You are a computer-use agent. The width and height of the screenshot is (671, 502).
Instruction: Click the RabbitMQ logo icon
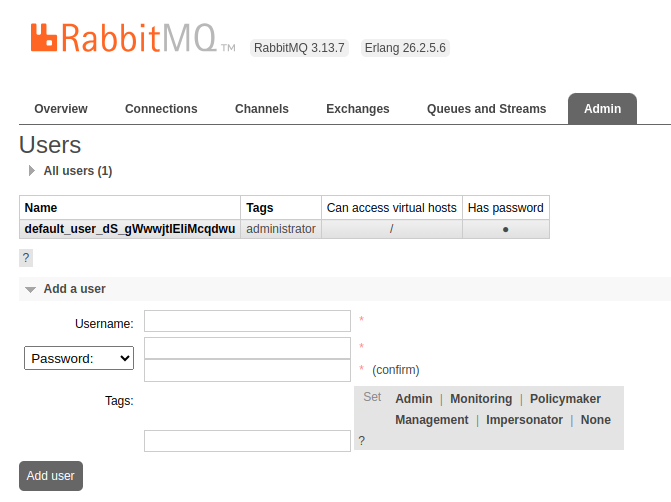click(44, 38)
